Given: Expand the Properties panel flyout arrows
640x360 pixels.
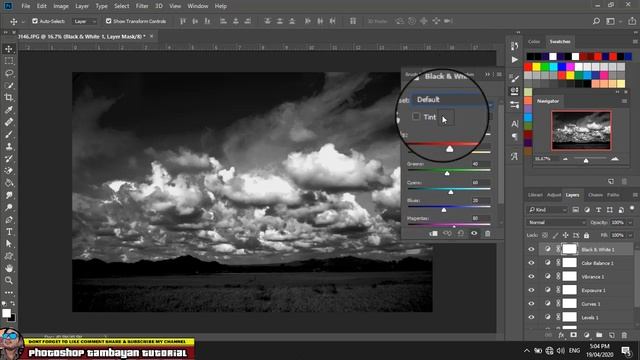Looking at the screenshot, I should pyautogui.click(x=487, y=74).
